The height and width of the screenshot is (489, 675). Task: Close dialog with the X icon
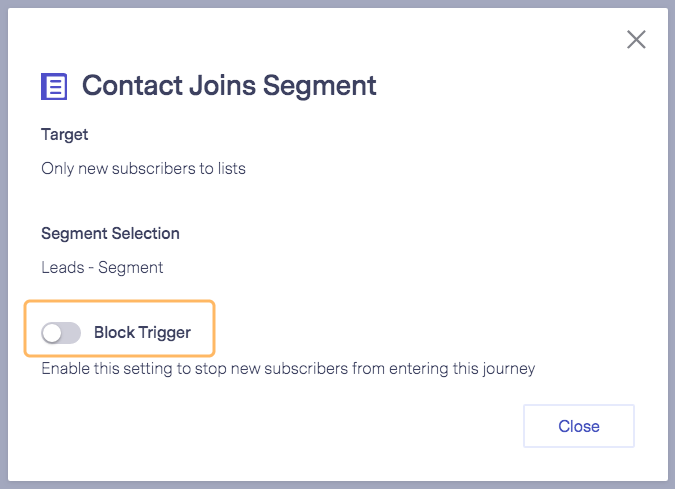click(636, 40)
